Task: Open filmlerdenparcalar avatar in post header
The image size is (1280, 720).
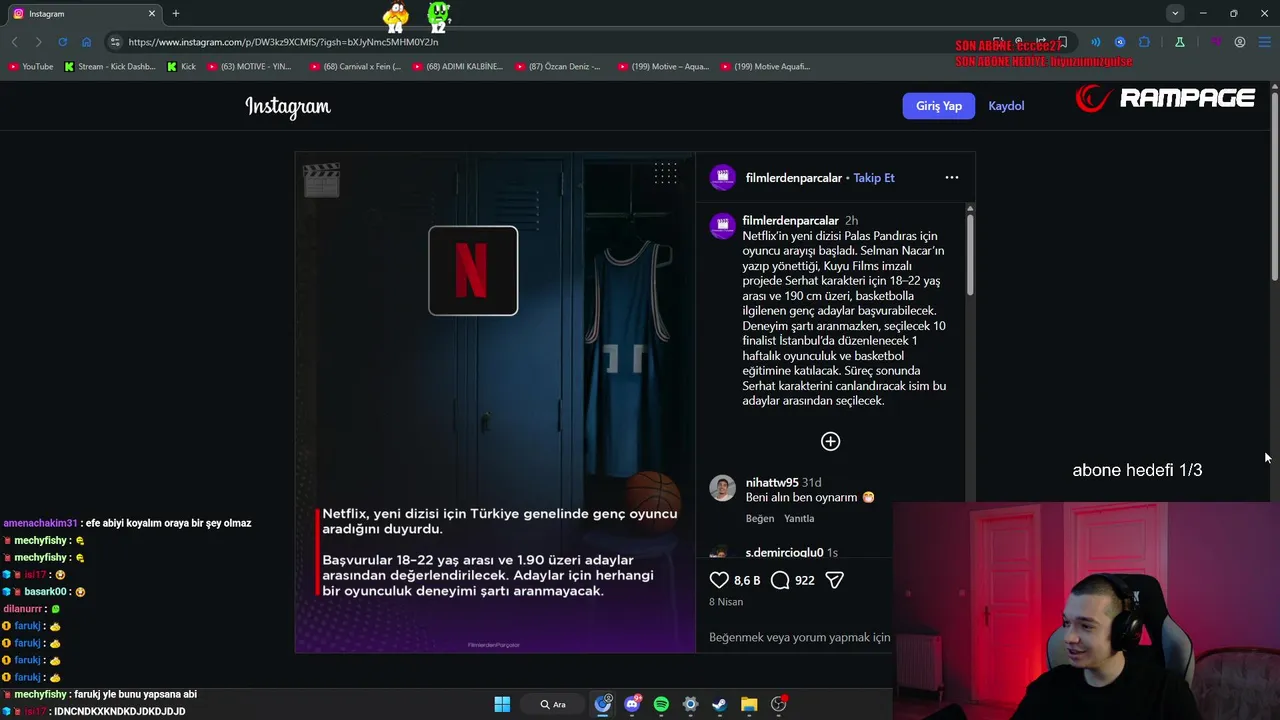Action: pyautogui.click(x=722, y=178)
